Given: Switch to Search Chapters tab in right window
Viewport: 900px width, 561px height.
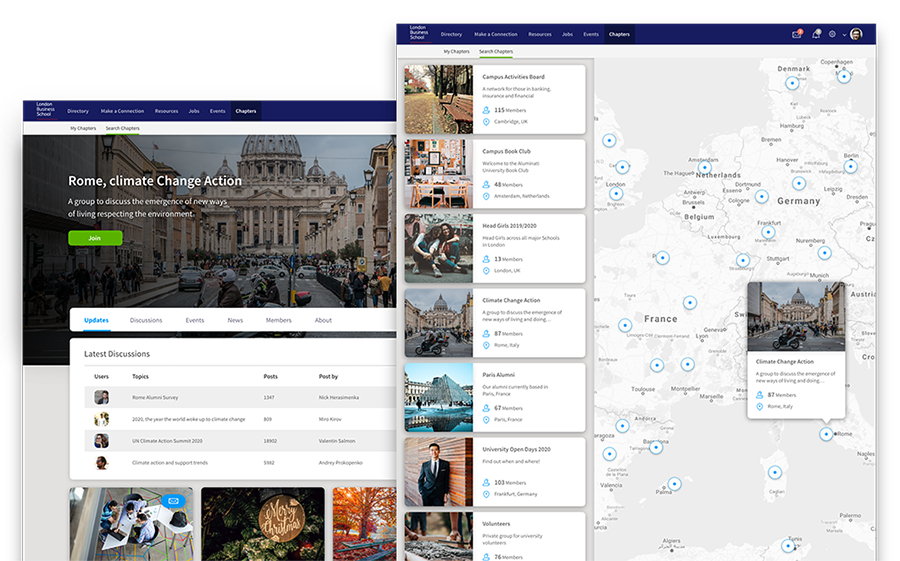Looking at the screenshot, I should 496,52.
